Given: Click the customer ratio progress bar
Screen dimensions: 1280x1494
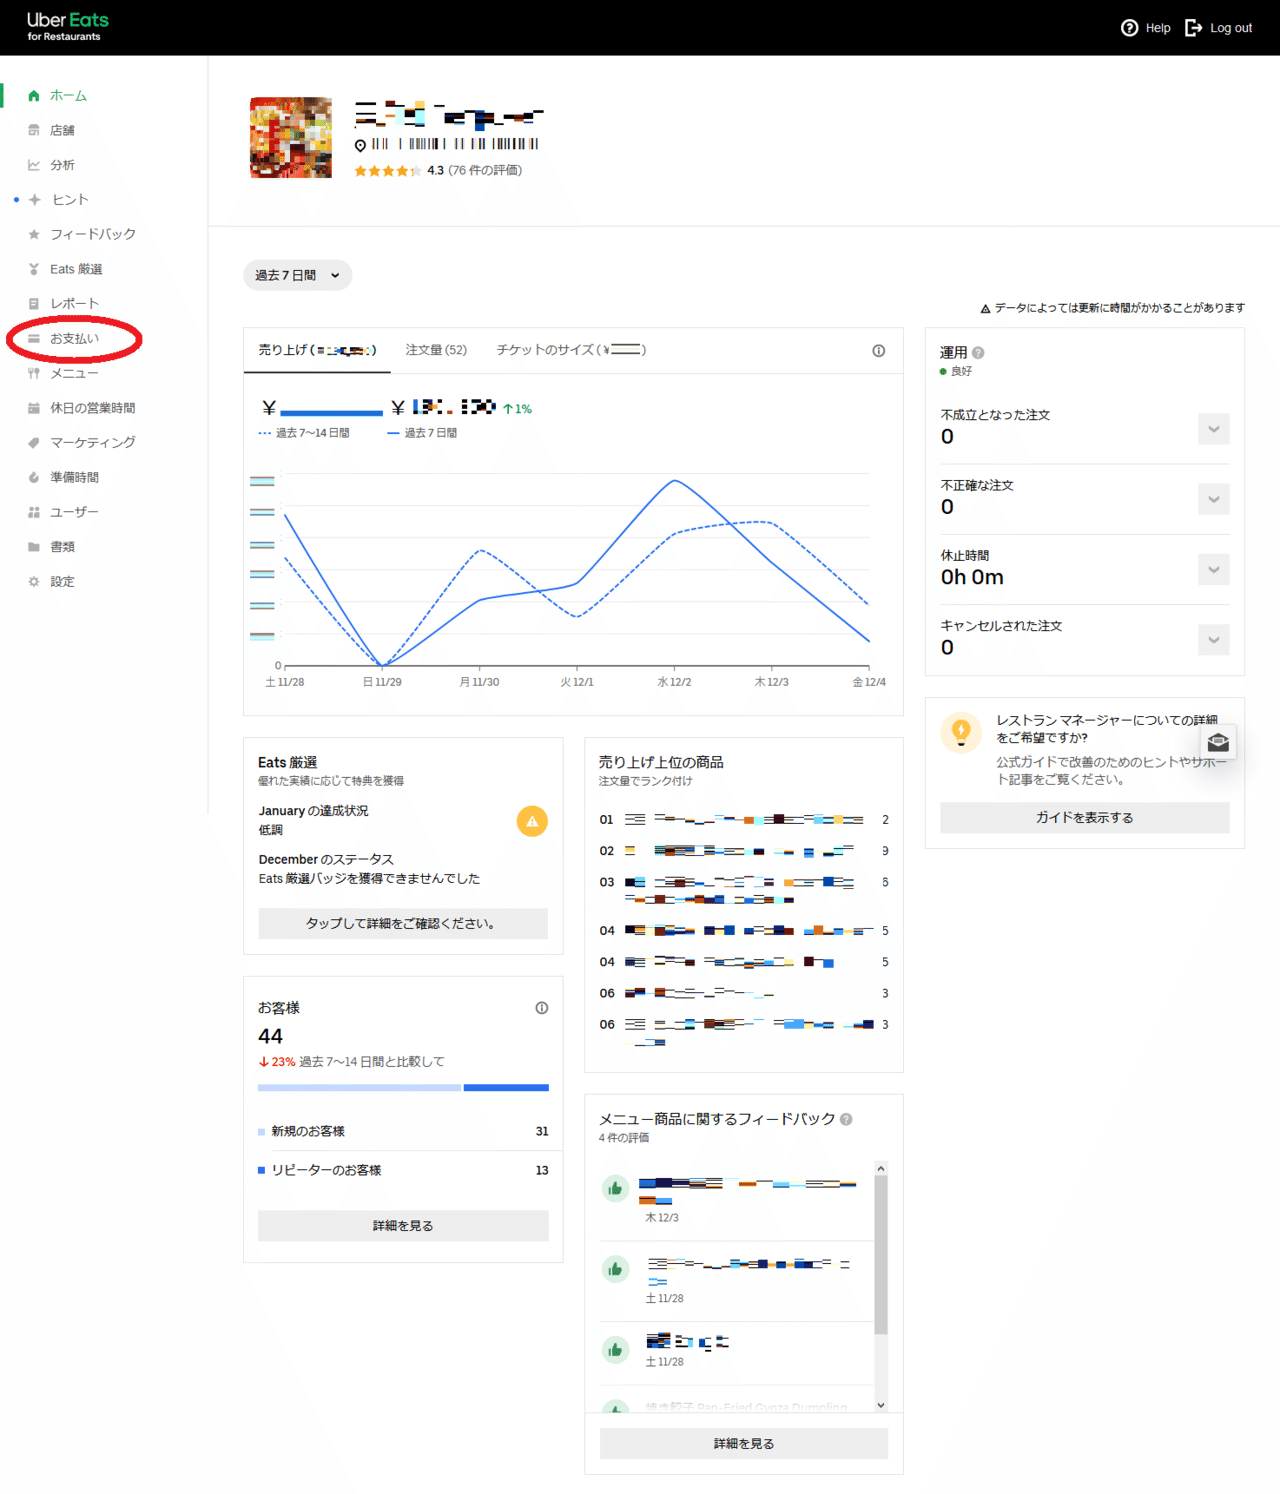Looking at the screenshot, I should point(403,1087).
